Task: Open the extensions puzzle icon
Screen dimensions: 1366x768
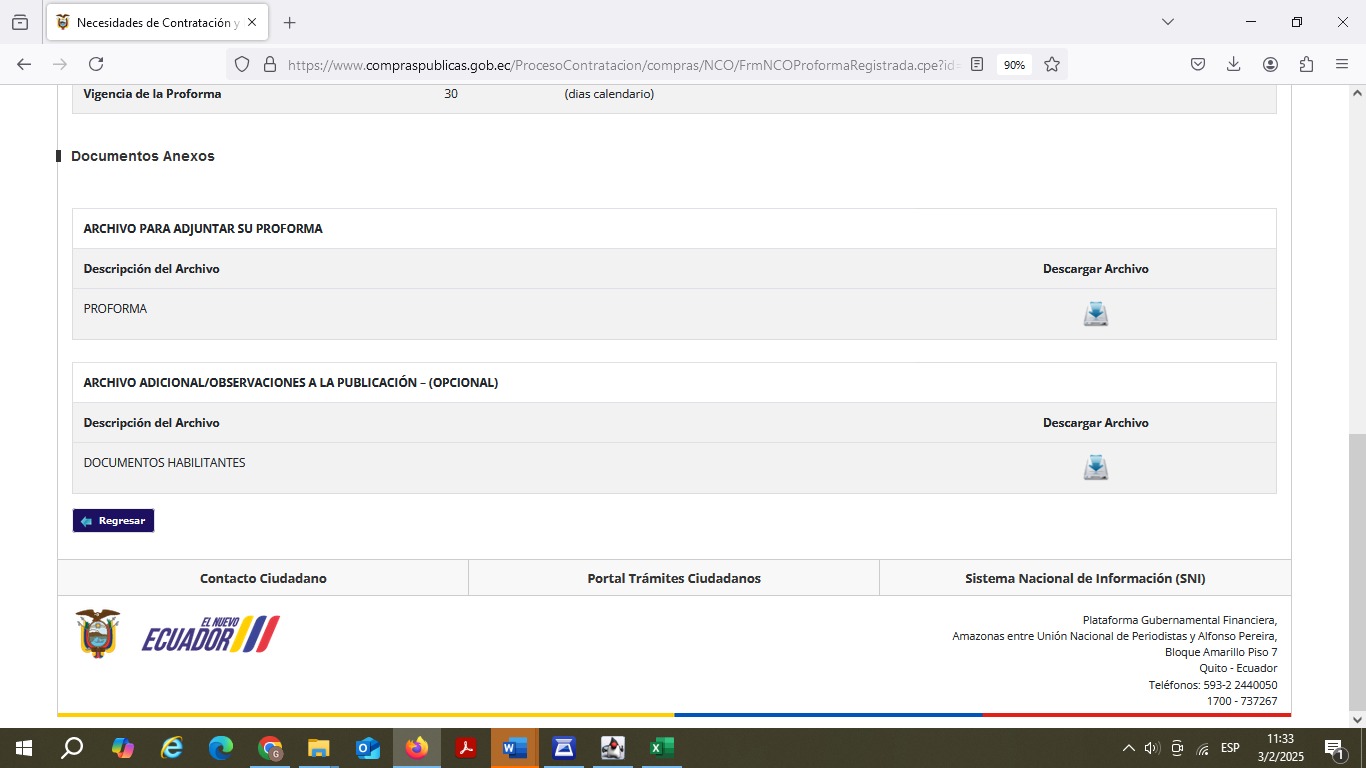Action: pos(1306,64)
